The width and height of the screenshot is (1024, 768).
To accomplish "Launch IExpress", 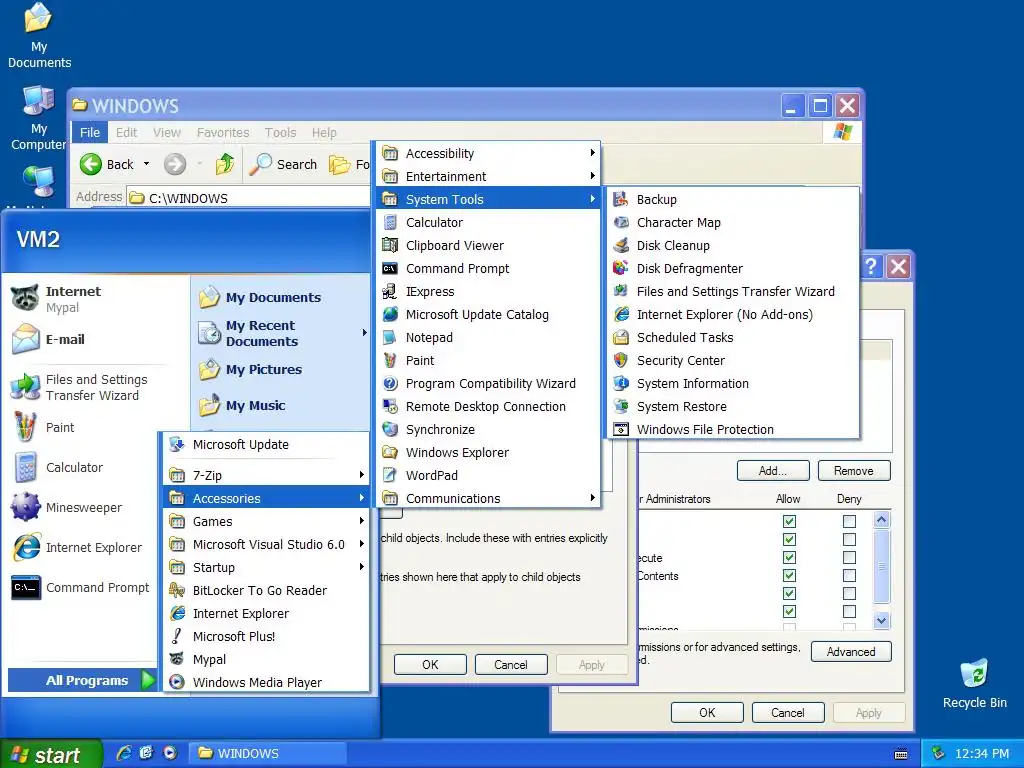I will (488, 291).
